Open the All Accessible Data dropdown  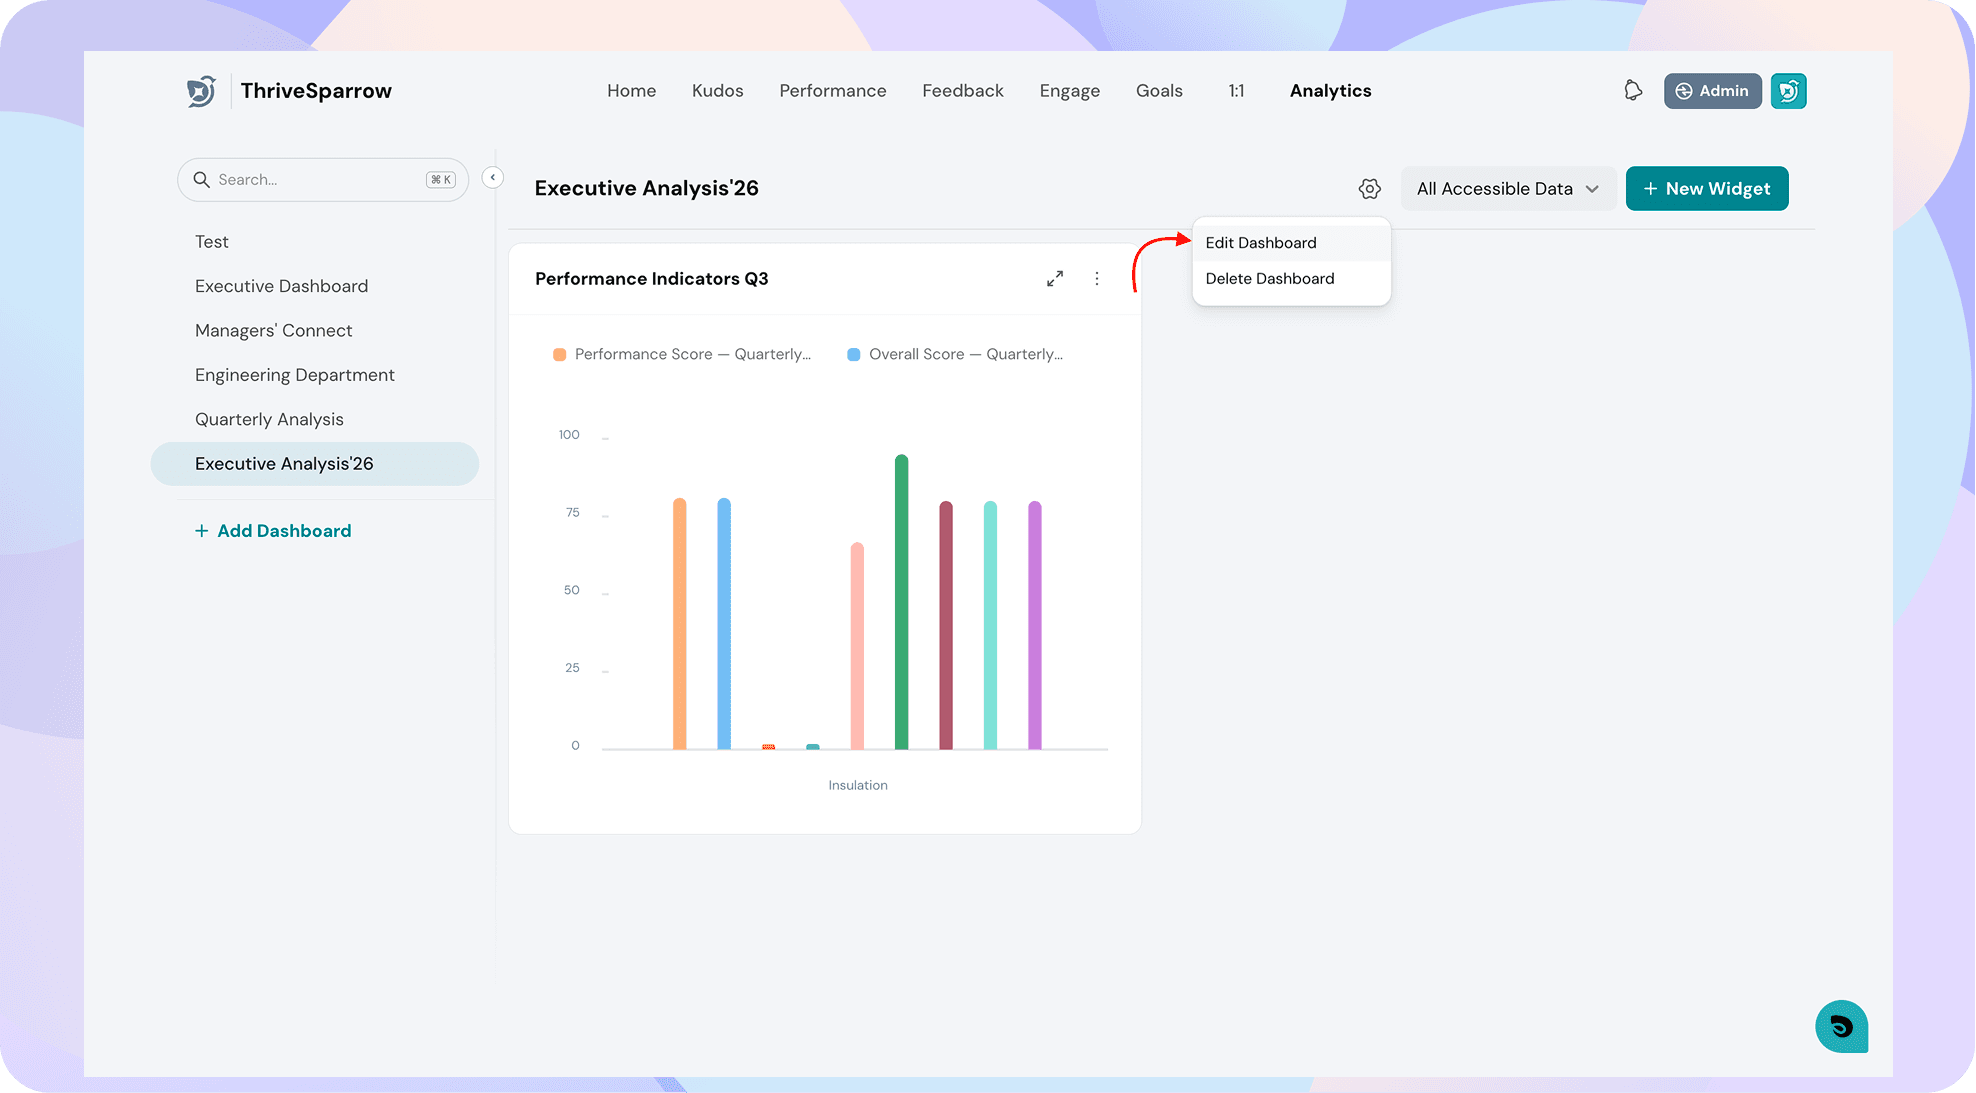point(1508,189)
